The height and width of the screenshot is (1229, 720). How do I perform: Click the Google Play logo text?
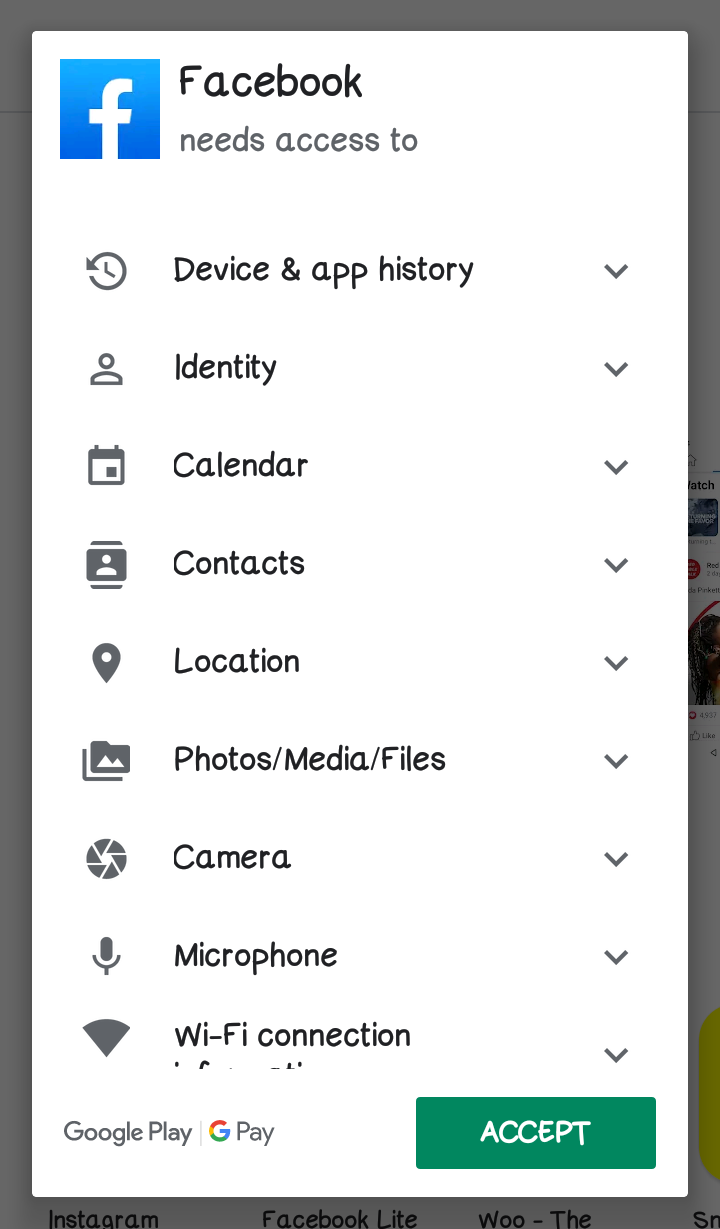128,1132
